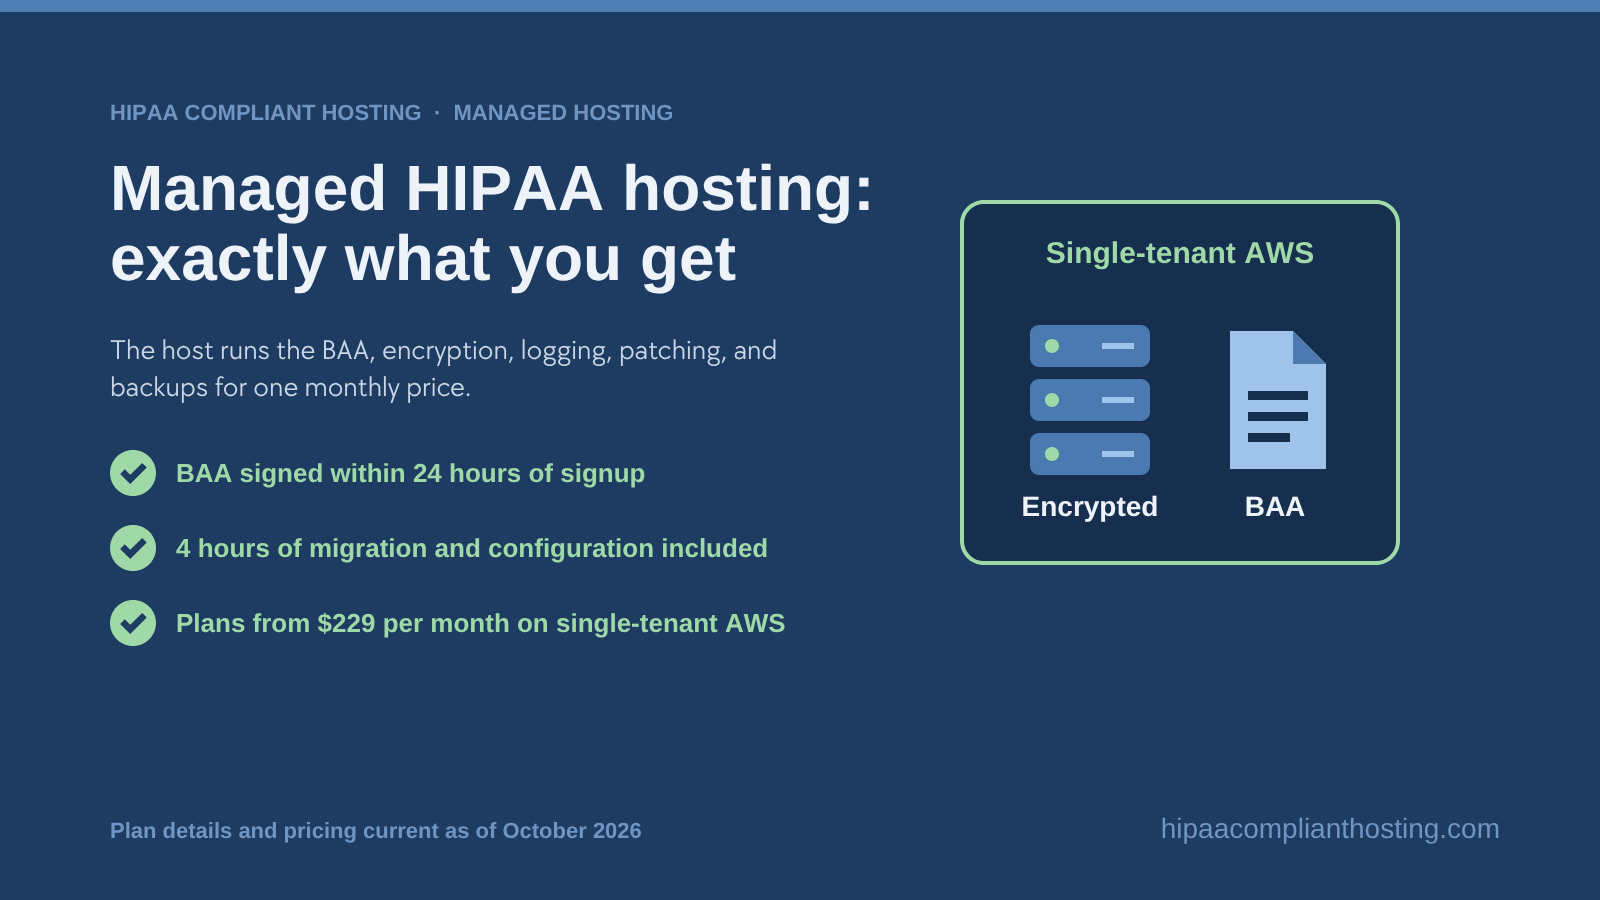Click the footer note Plan details and pricing current
Viewport: 1600px width, 900px height.
(x=376, y=831)
